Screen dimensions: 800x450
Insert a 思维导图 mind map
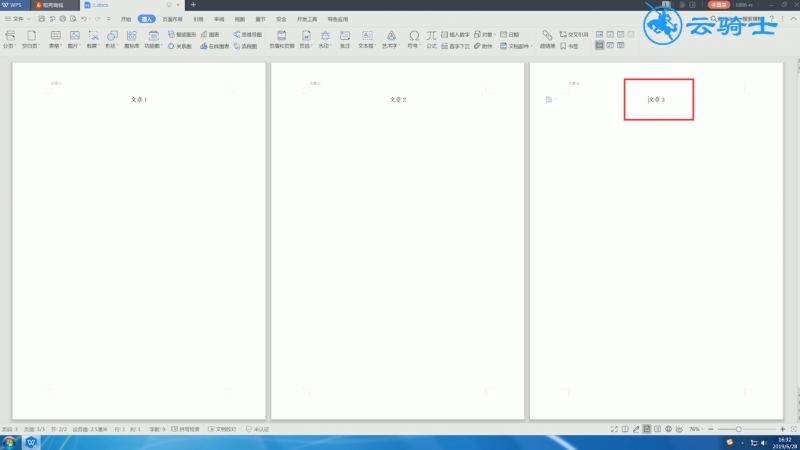248,34
